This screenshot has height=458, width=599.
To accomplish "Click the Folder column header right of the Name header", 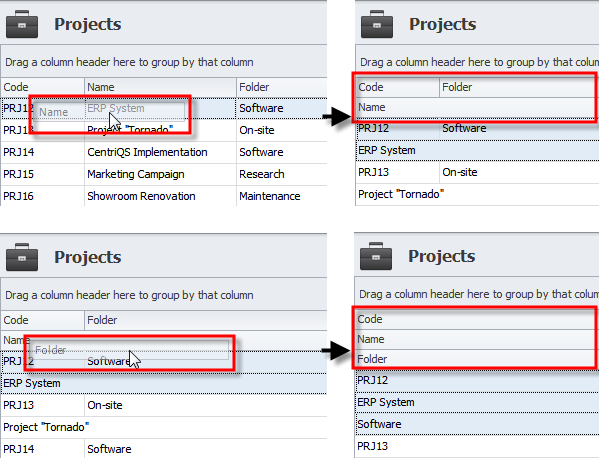I will (282, 87).
